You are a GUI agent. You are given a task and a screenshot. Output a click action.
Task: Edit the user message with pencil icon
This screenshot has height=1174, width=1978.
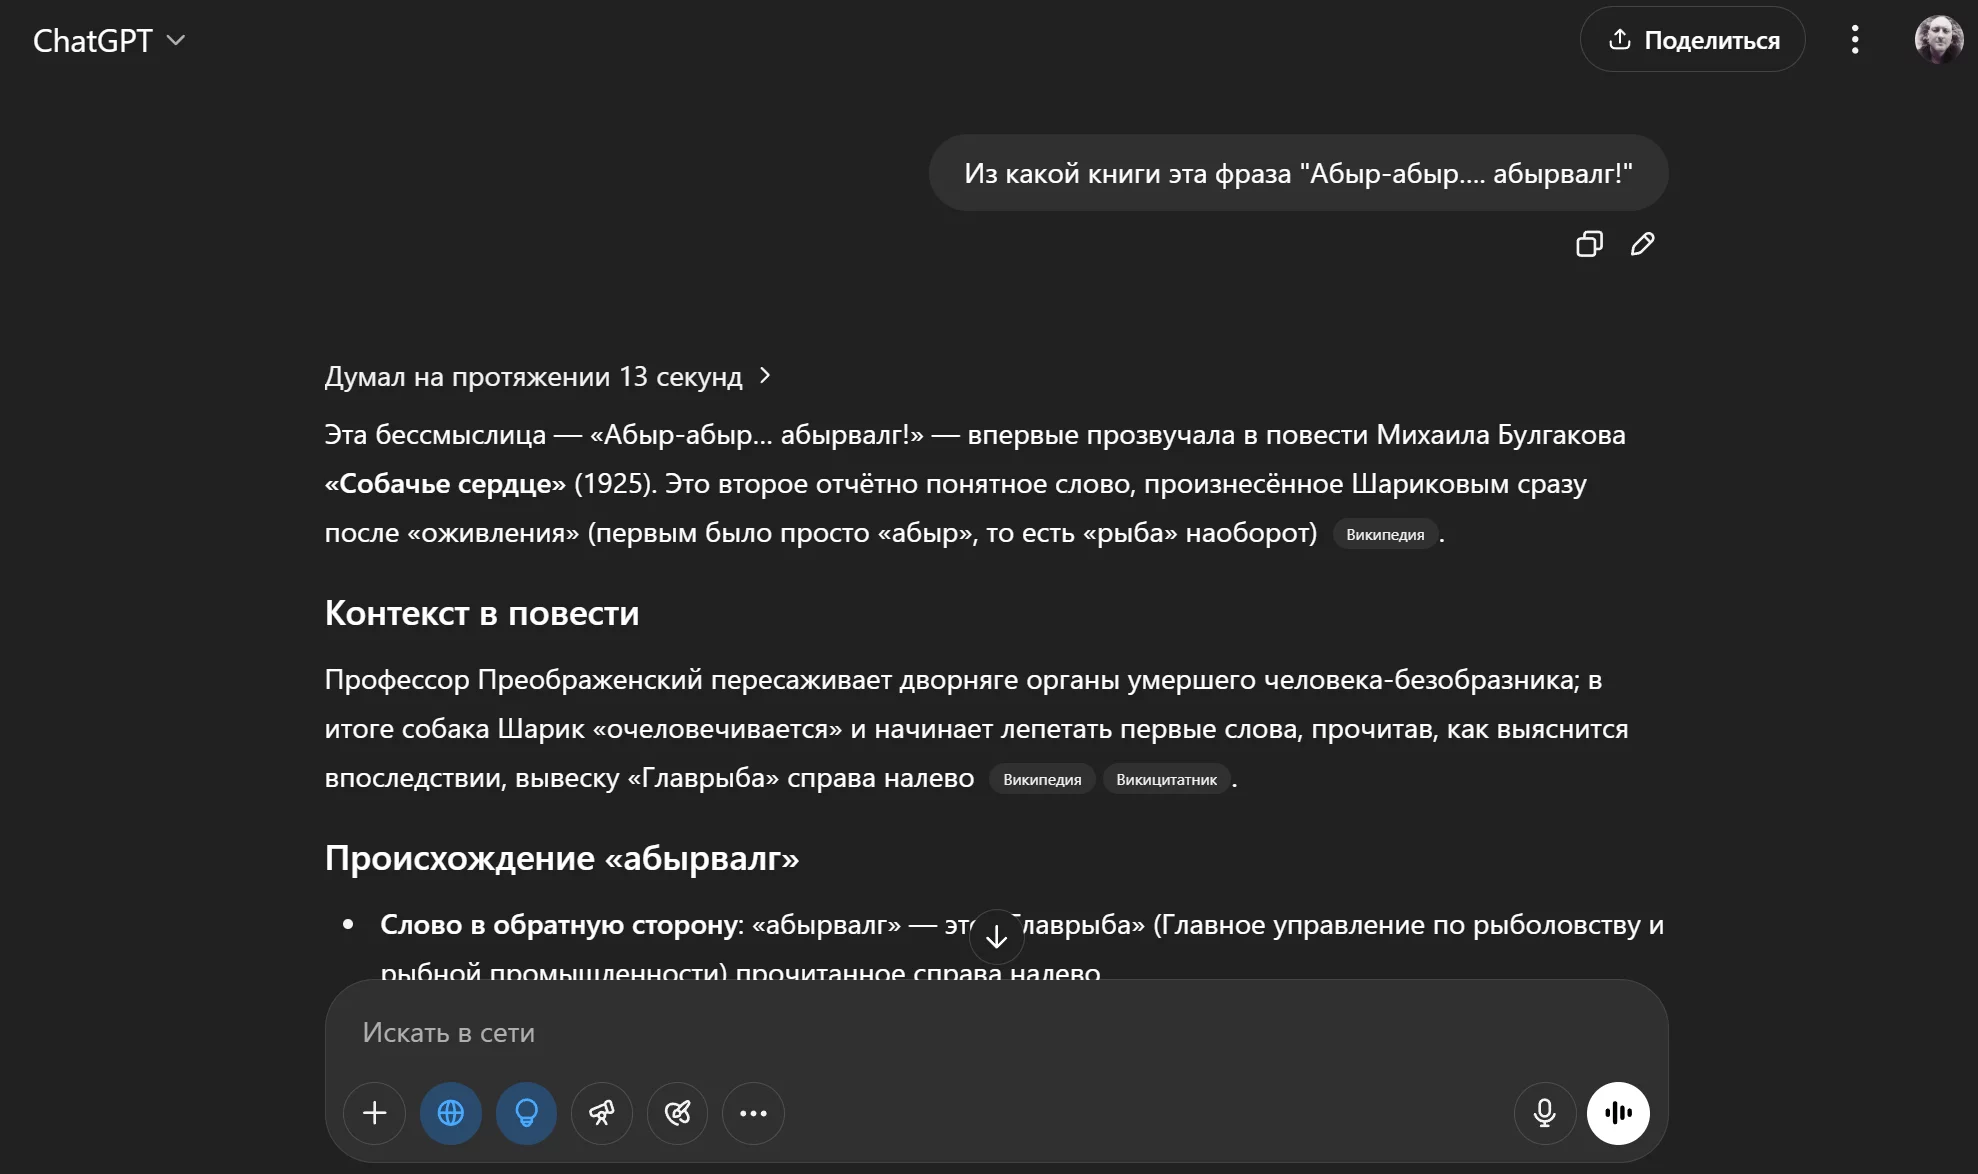coord(1643,244)
